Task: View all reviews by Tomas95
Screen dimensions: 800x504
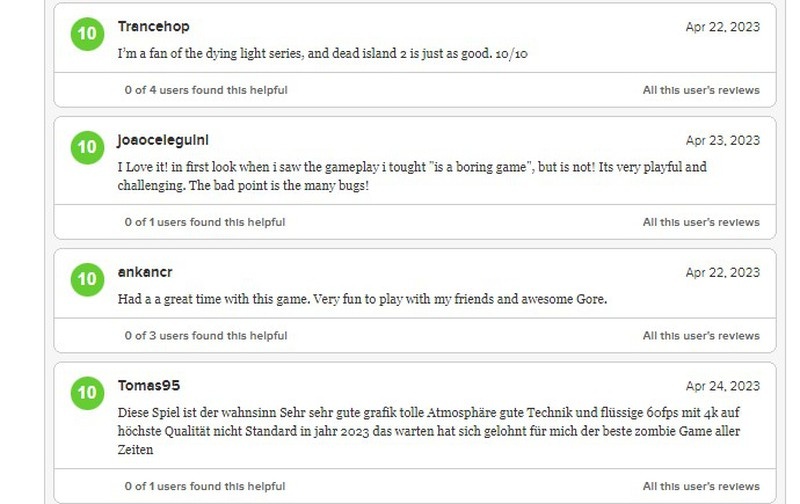Action: 701,486
